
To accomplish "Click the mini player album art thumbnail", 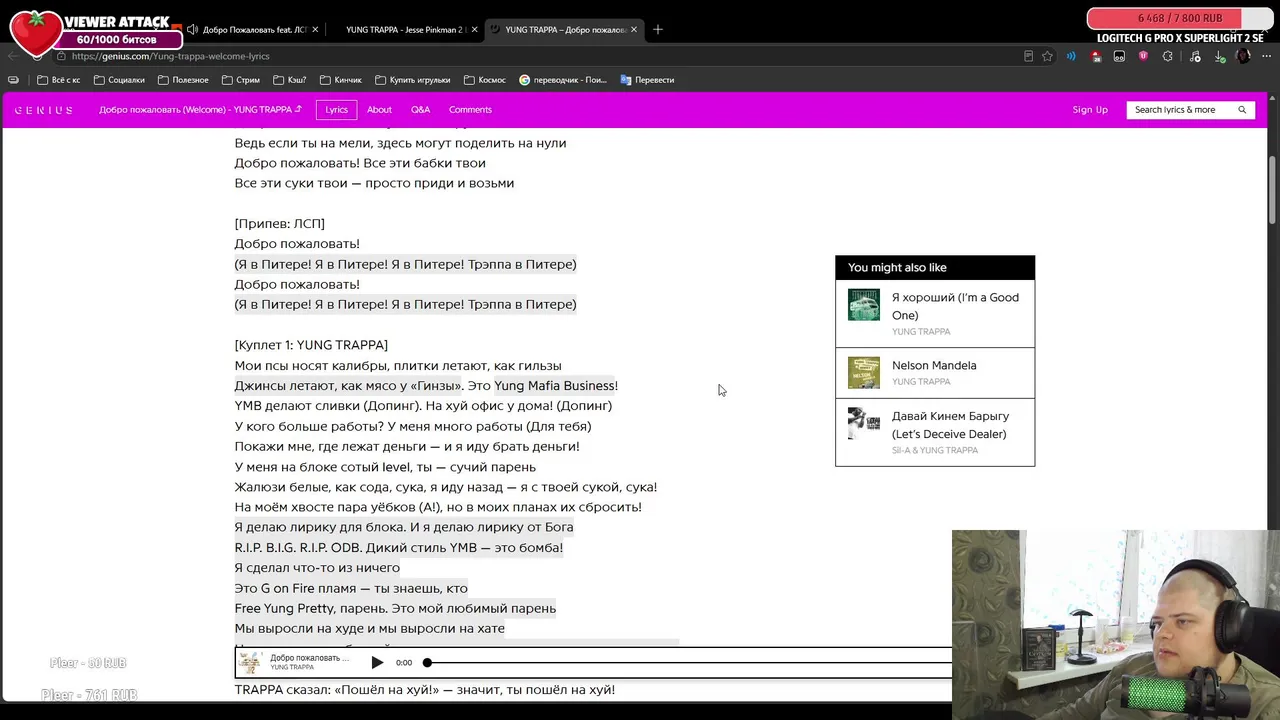I will (x=250, y=662).
